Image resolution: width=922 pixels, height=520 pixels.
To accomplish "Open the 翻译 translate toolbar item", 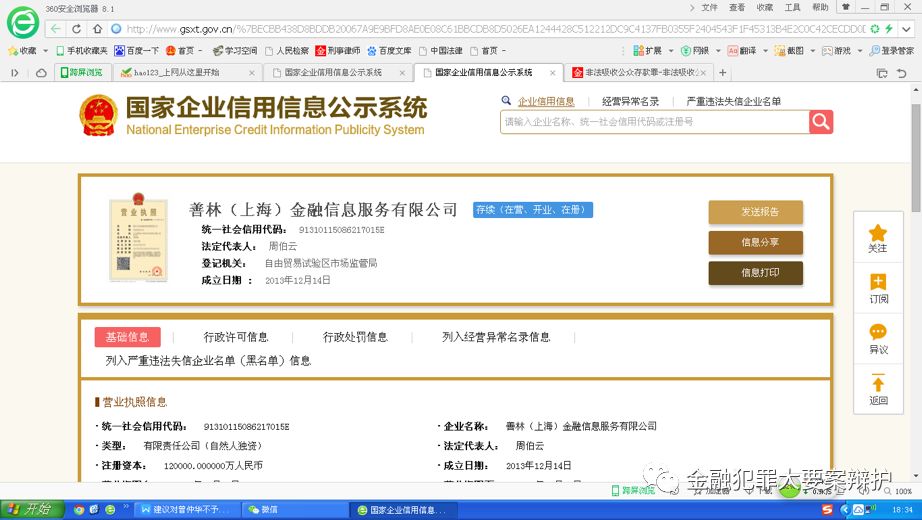I will pos(741,51).
